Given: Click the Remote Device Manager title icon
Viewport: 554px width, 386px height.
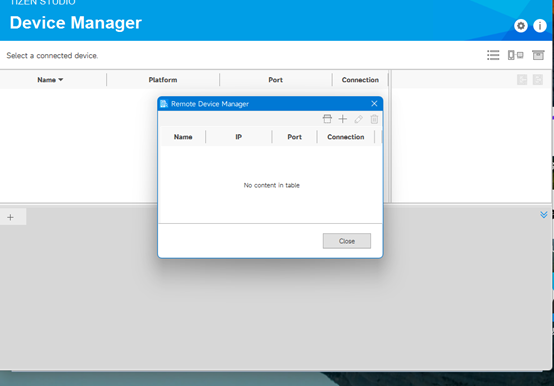Looking at the screenshot, I should (164, 103).
